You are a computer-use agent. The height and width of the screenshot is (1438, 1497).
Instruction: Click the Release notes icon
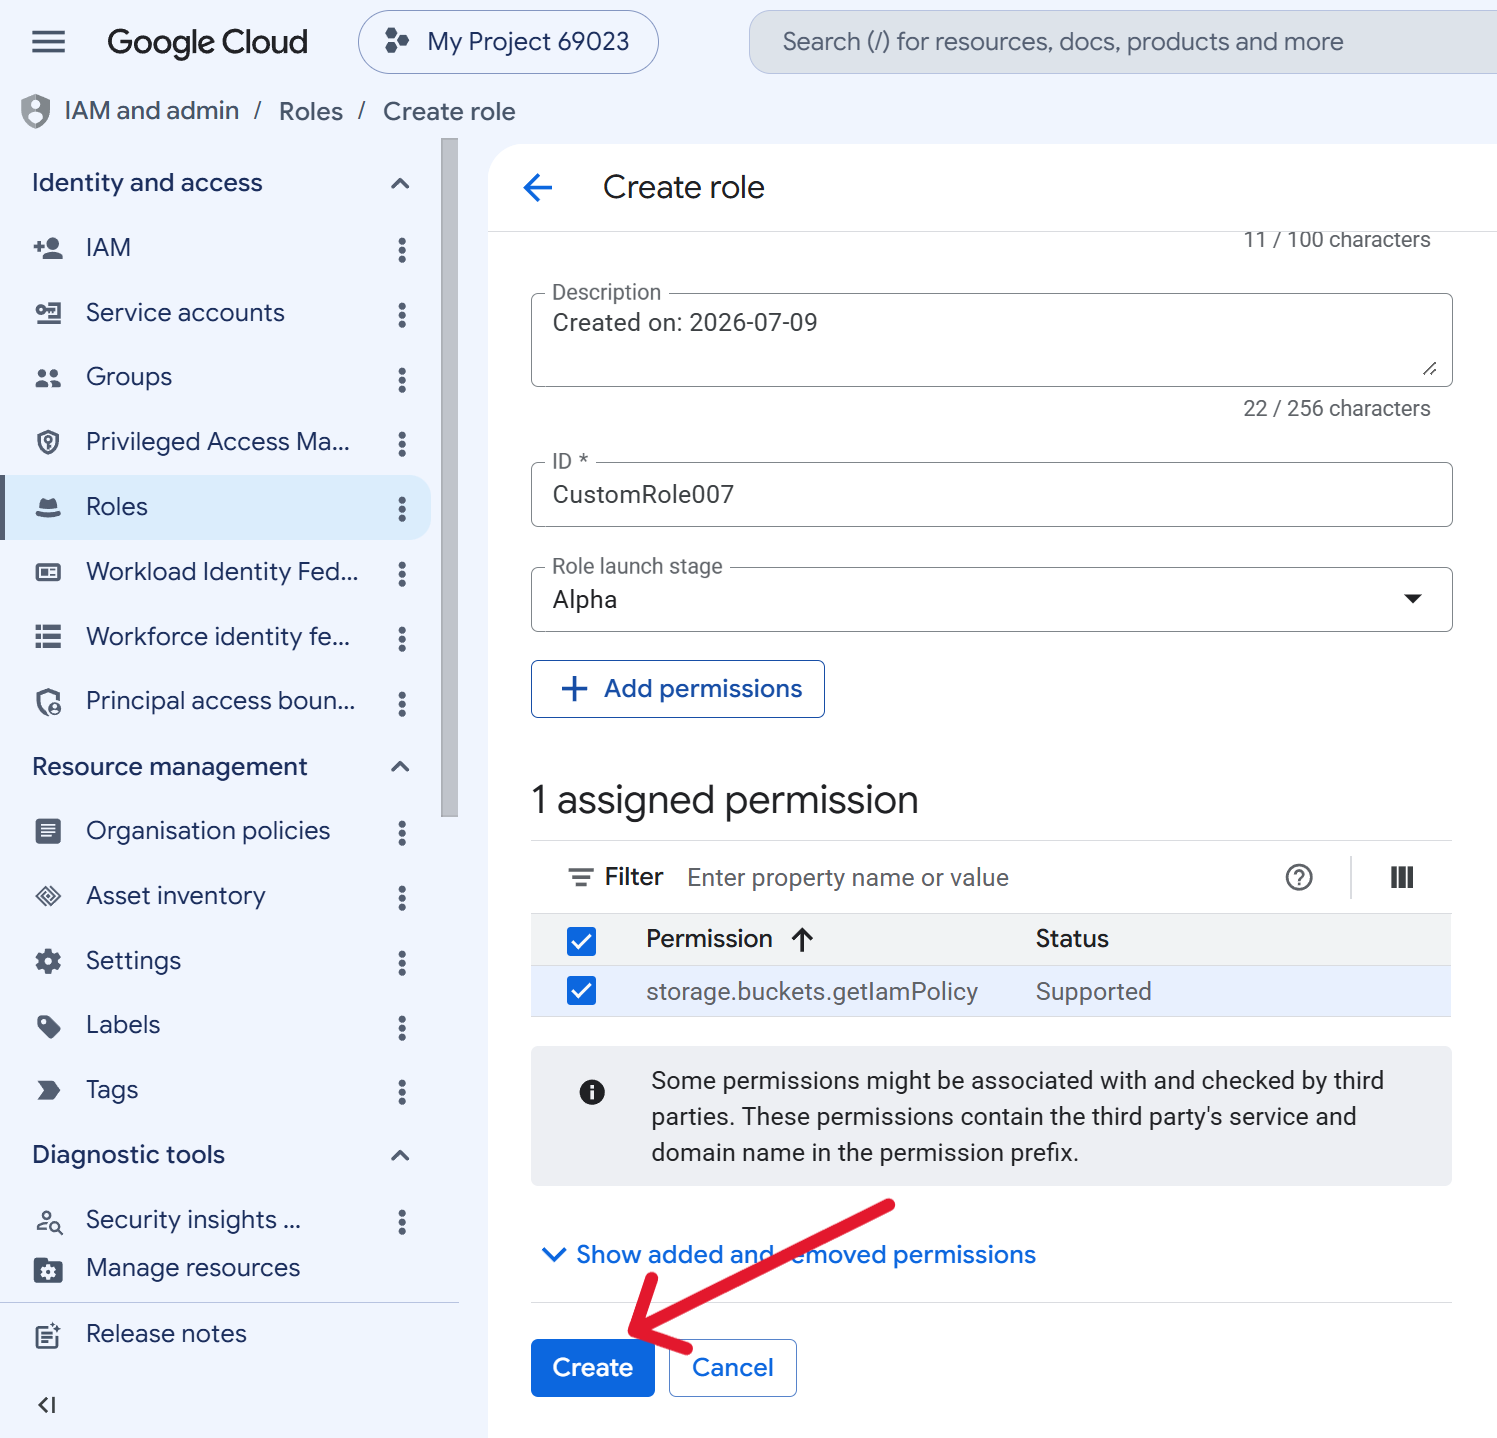(x=48, y=1335)
